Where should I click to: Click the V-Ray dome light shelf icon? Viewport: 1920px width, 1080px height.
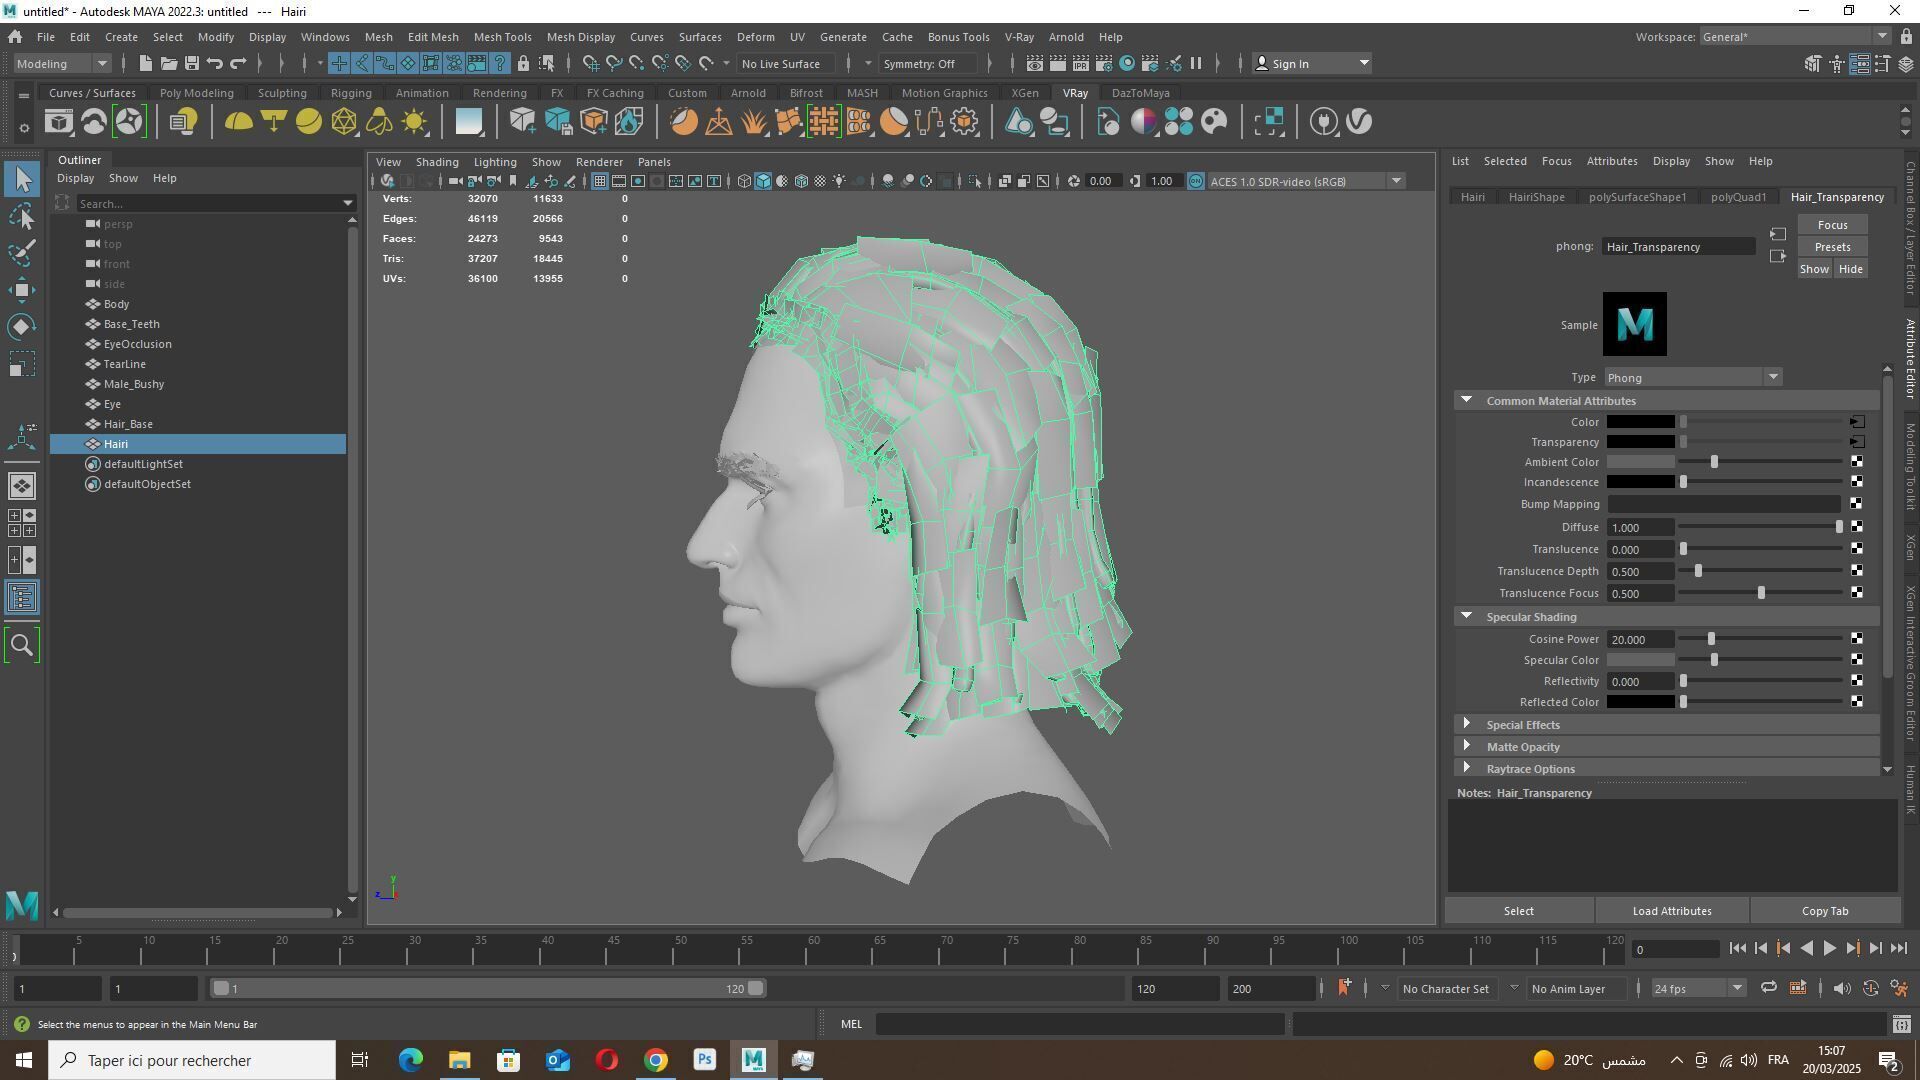tap(238, 122)
